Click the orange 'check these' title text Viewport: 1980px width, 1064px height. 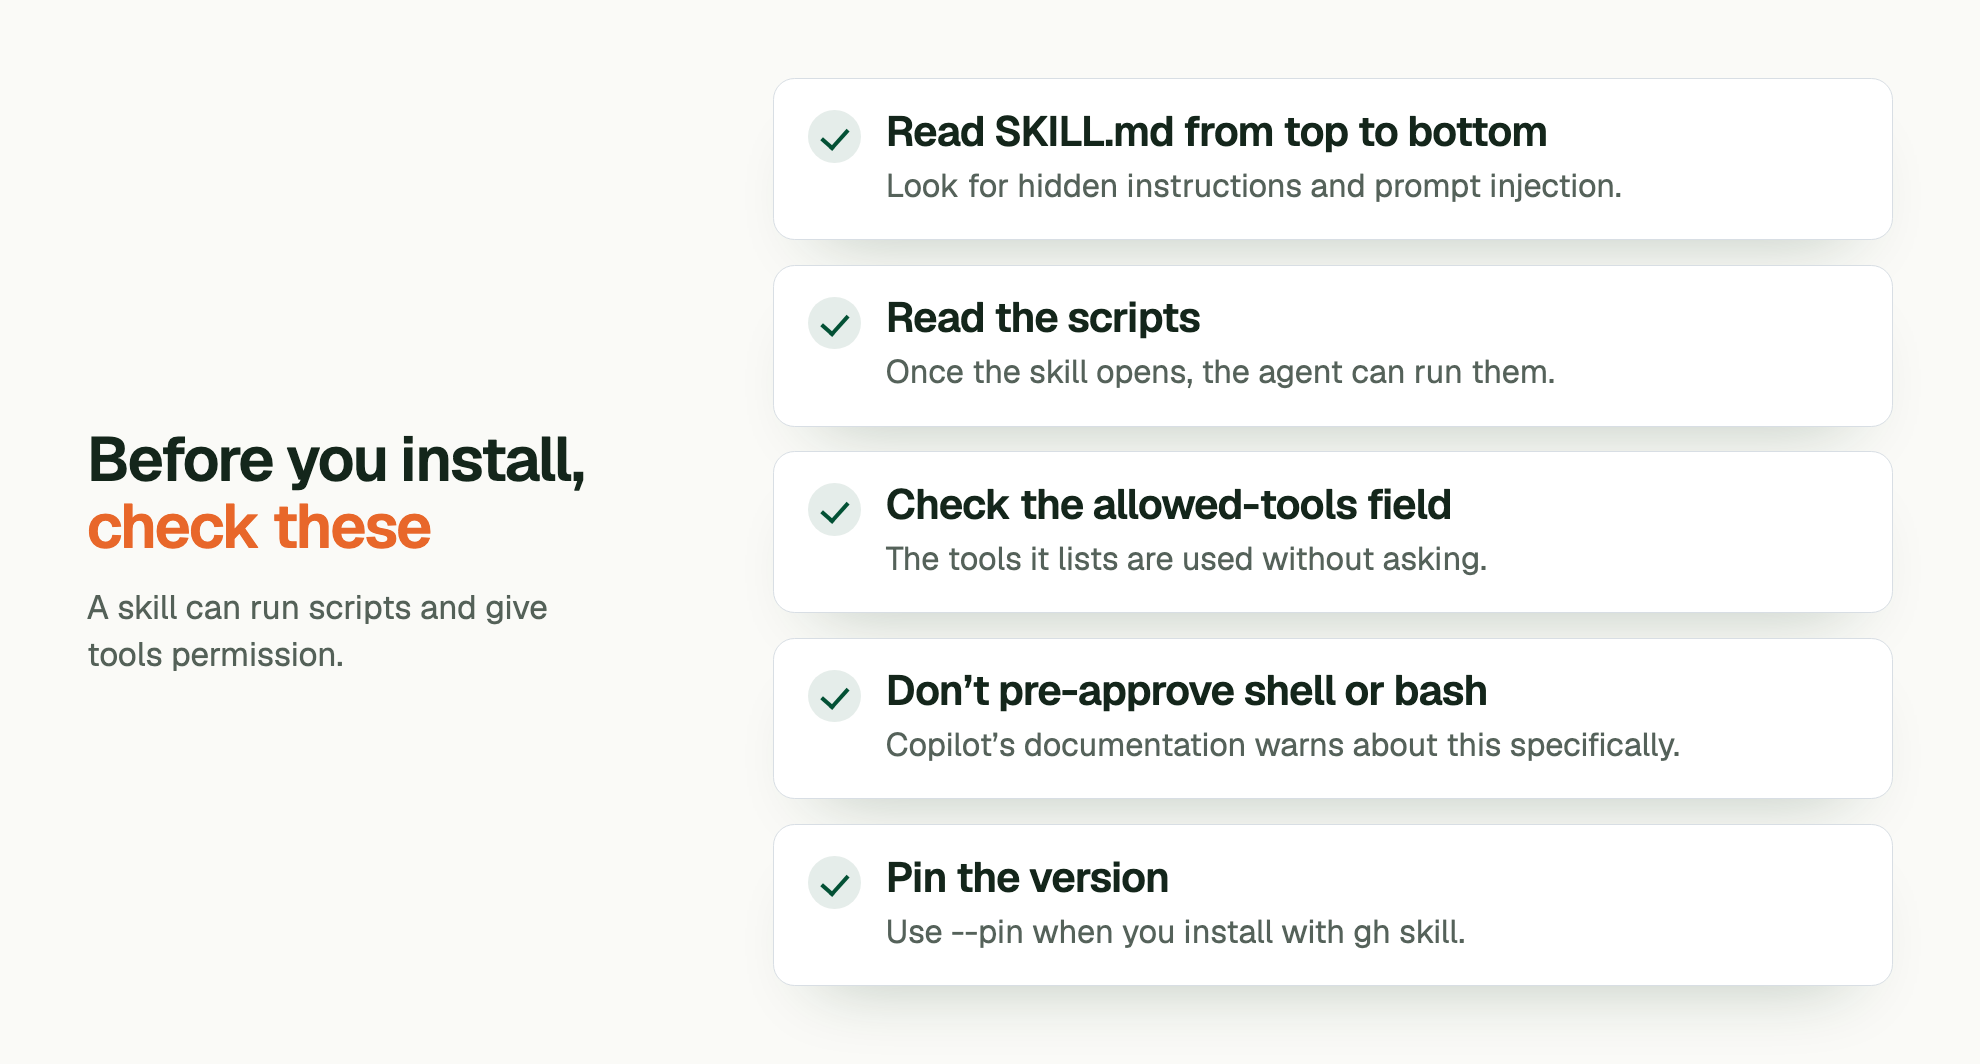pyautogui.click(x=259, y=527)
